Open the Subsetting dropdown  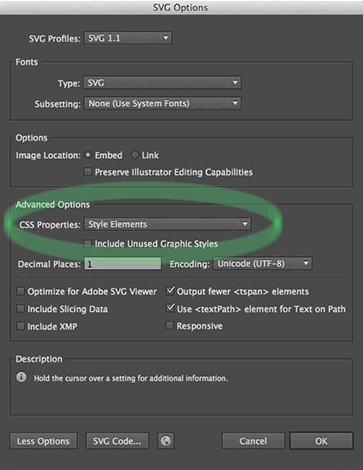coord(163,103)
